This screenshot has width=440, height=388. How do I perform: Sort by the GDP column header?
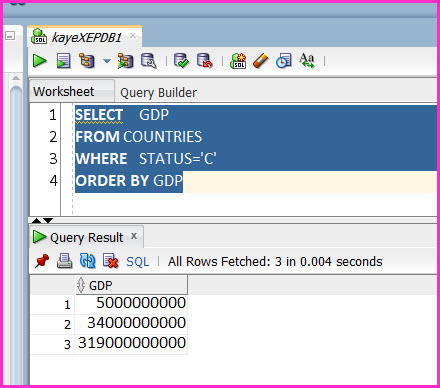[x=132, y=285]
